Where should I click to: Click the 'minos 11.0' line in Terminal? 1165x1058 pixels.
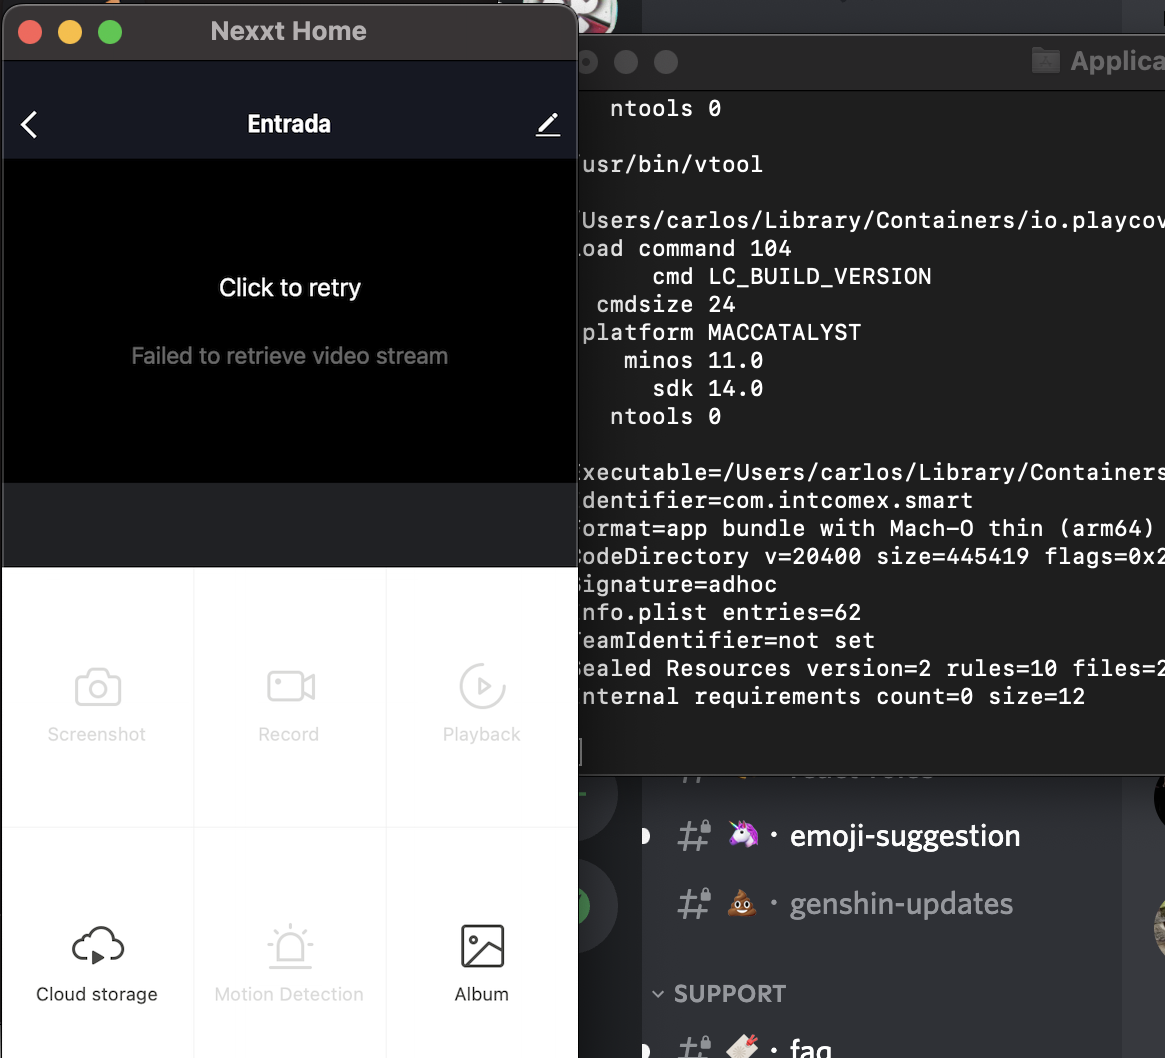(x=693, y=360)
